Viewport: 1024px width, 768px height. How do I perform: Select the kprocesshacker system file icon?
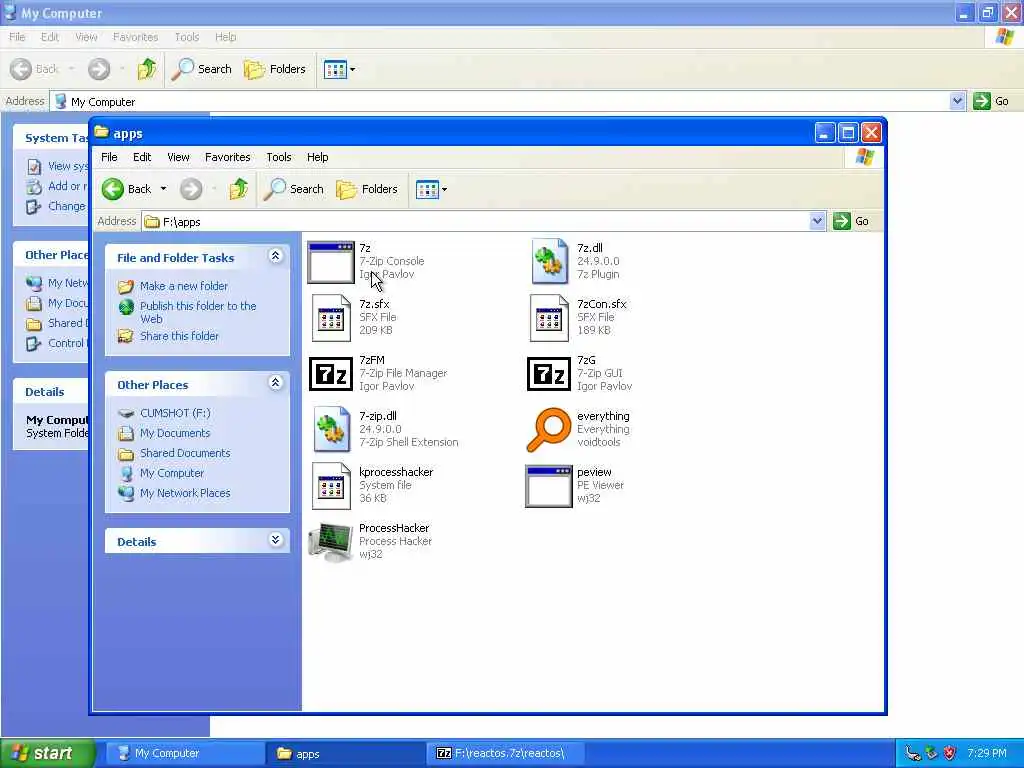point(331,486)
